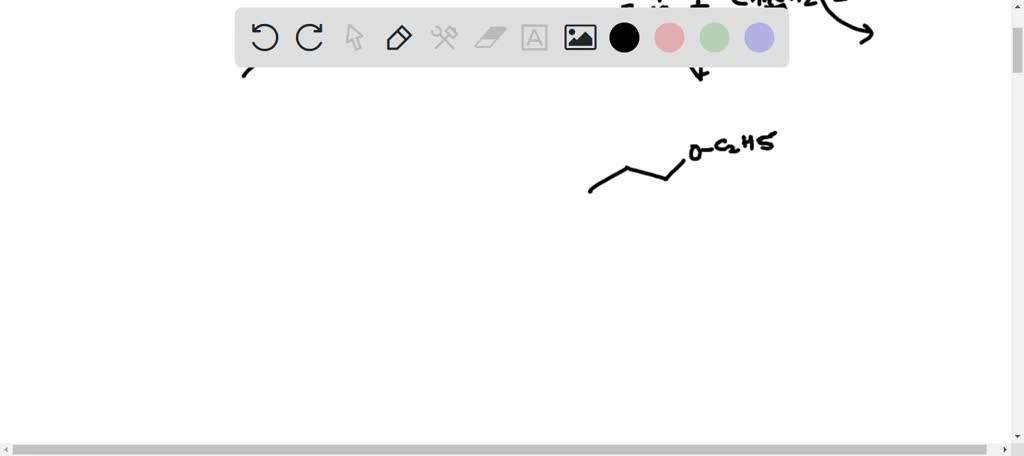
Task: Activate the text box tool
Action: [534, 38]
